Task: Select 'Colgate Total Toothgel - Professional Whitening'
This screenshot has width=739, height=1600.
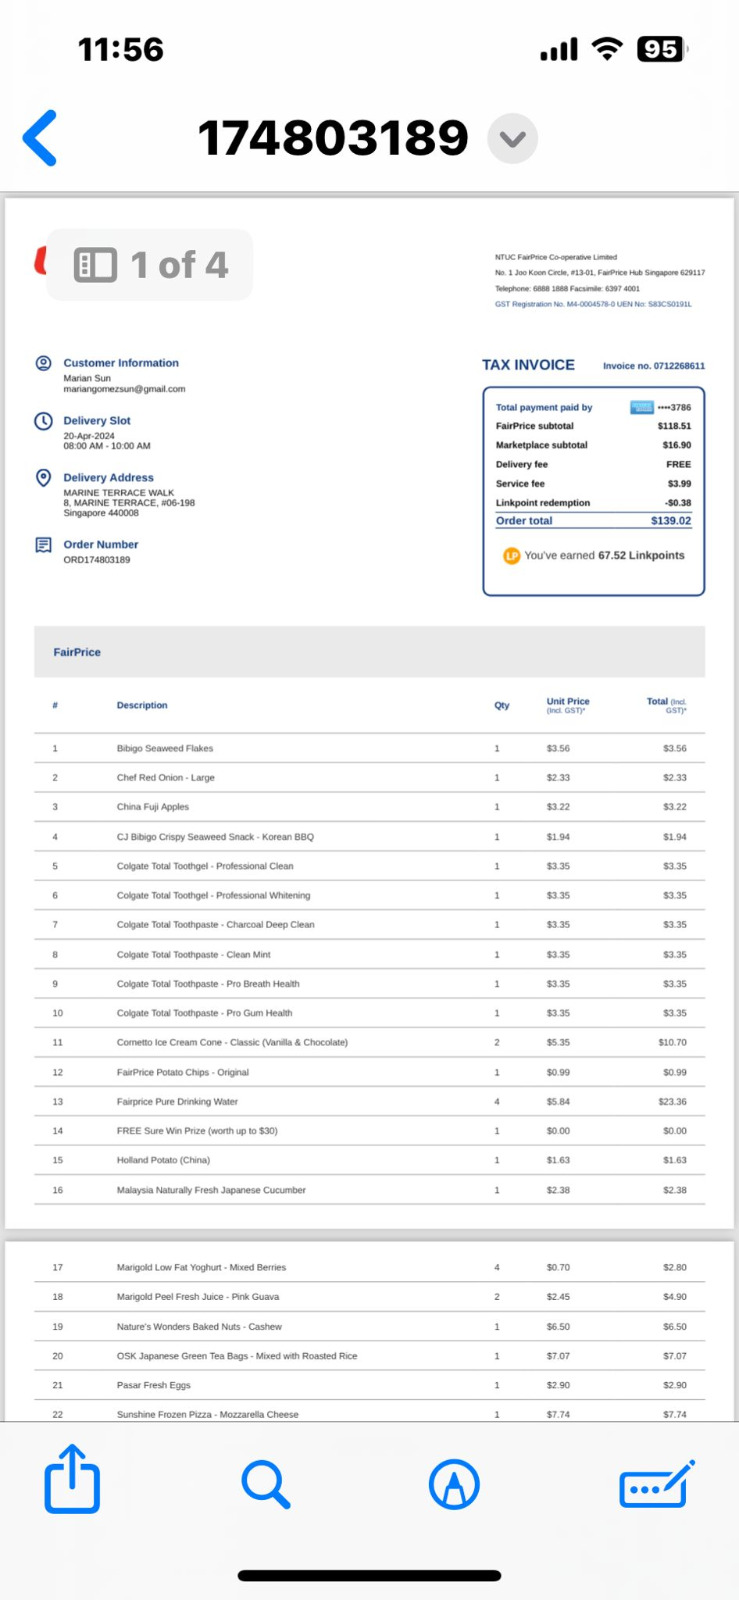Action: pos(214,896)
